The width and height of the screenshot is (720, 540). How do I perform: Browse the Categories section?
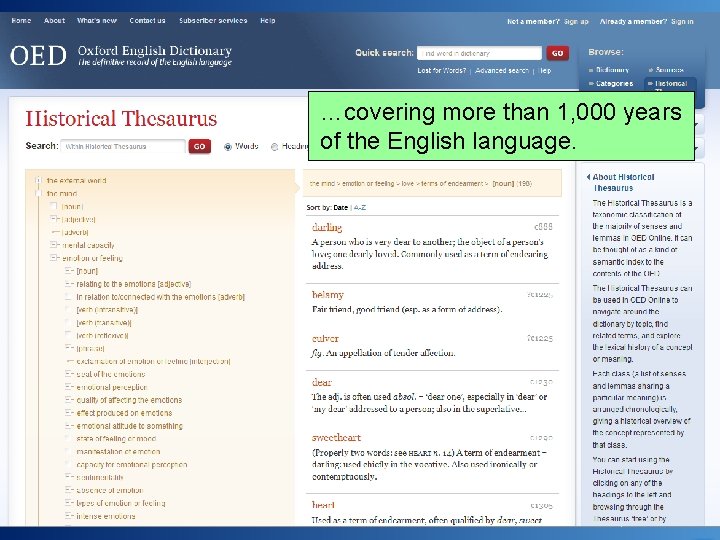click(x=614, y=84)
